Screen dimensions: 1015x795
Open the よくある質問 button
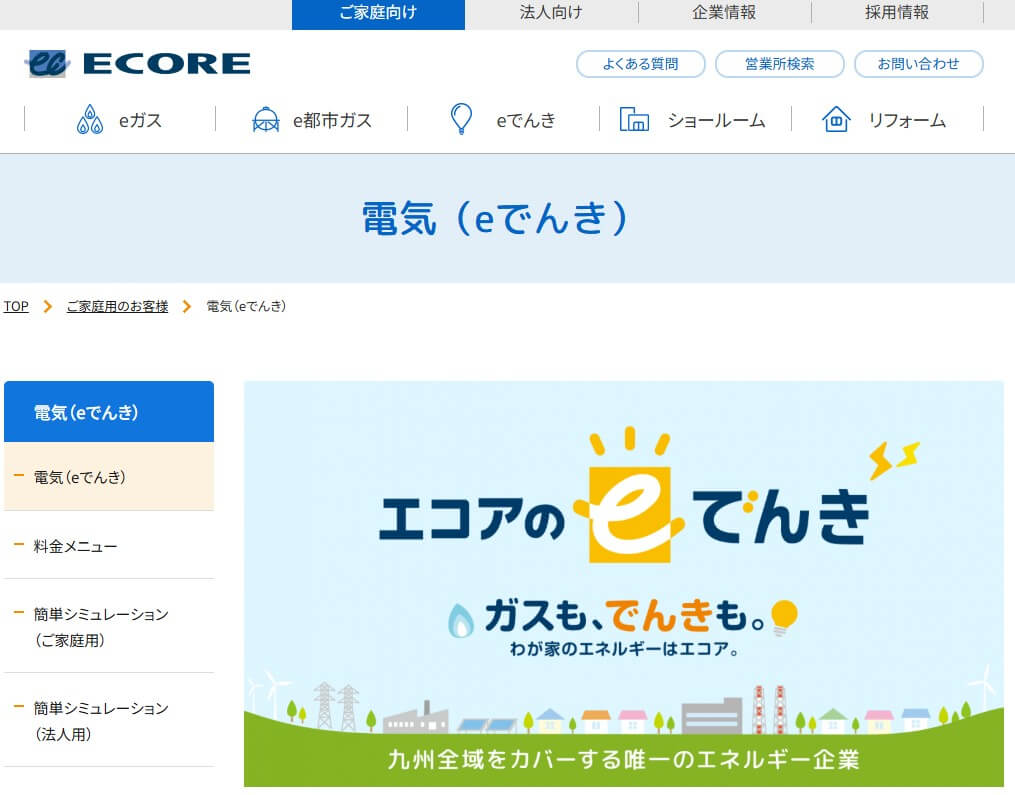click(x=641, y=63)
